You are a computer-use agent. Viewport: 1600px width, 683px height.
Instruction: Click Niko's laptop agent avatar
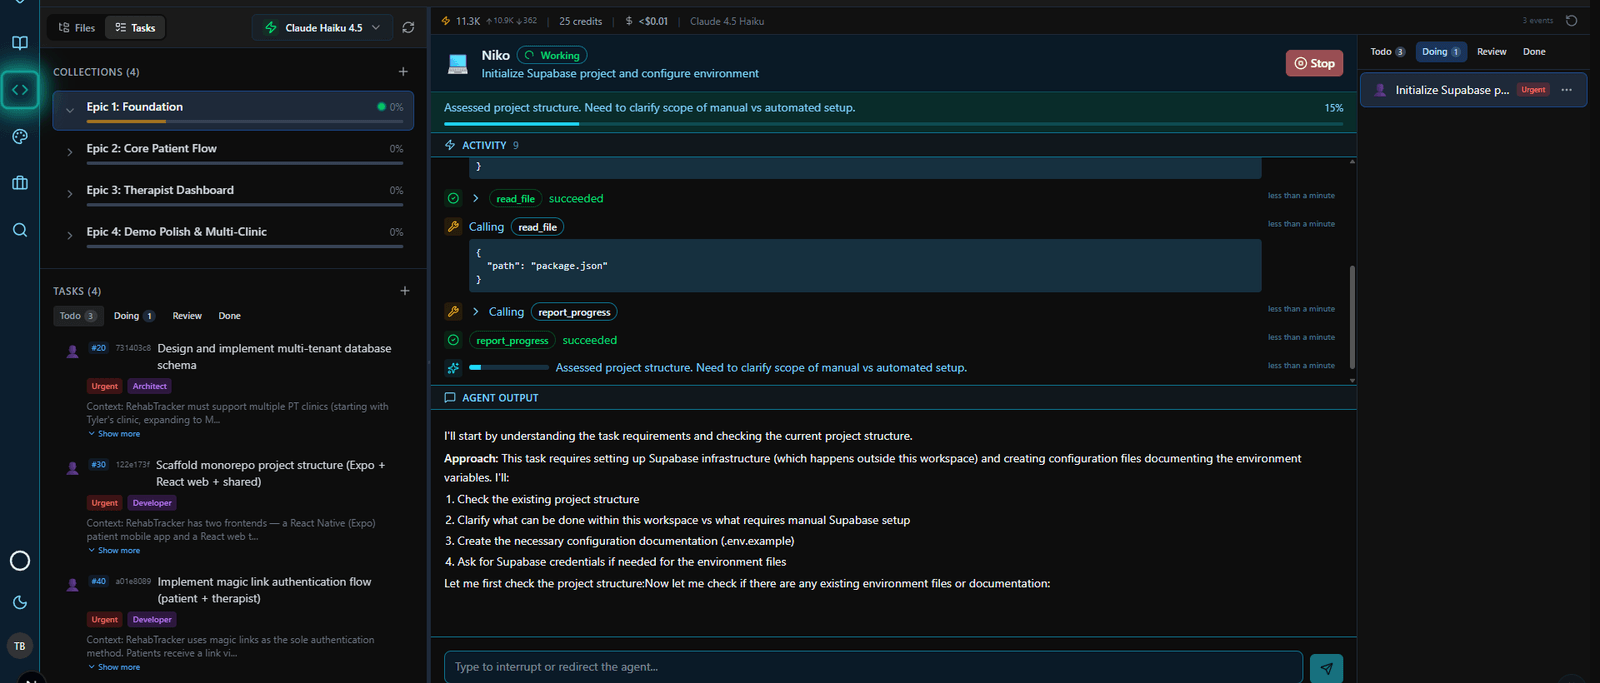point(458,64)
